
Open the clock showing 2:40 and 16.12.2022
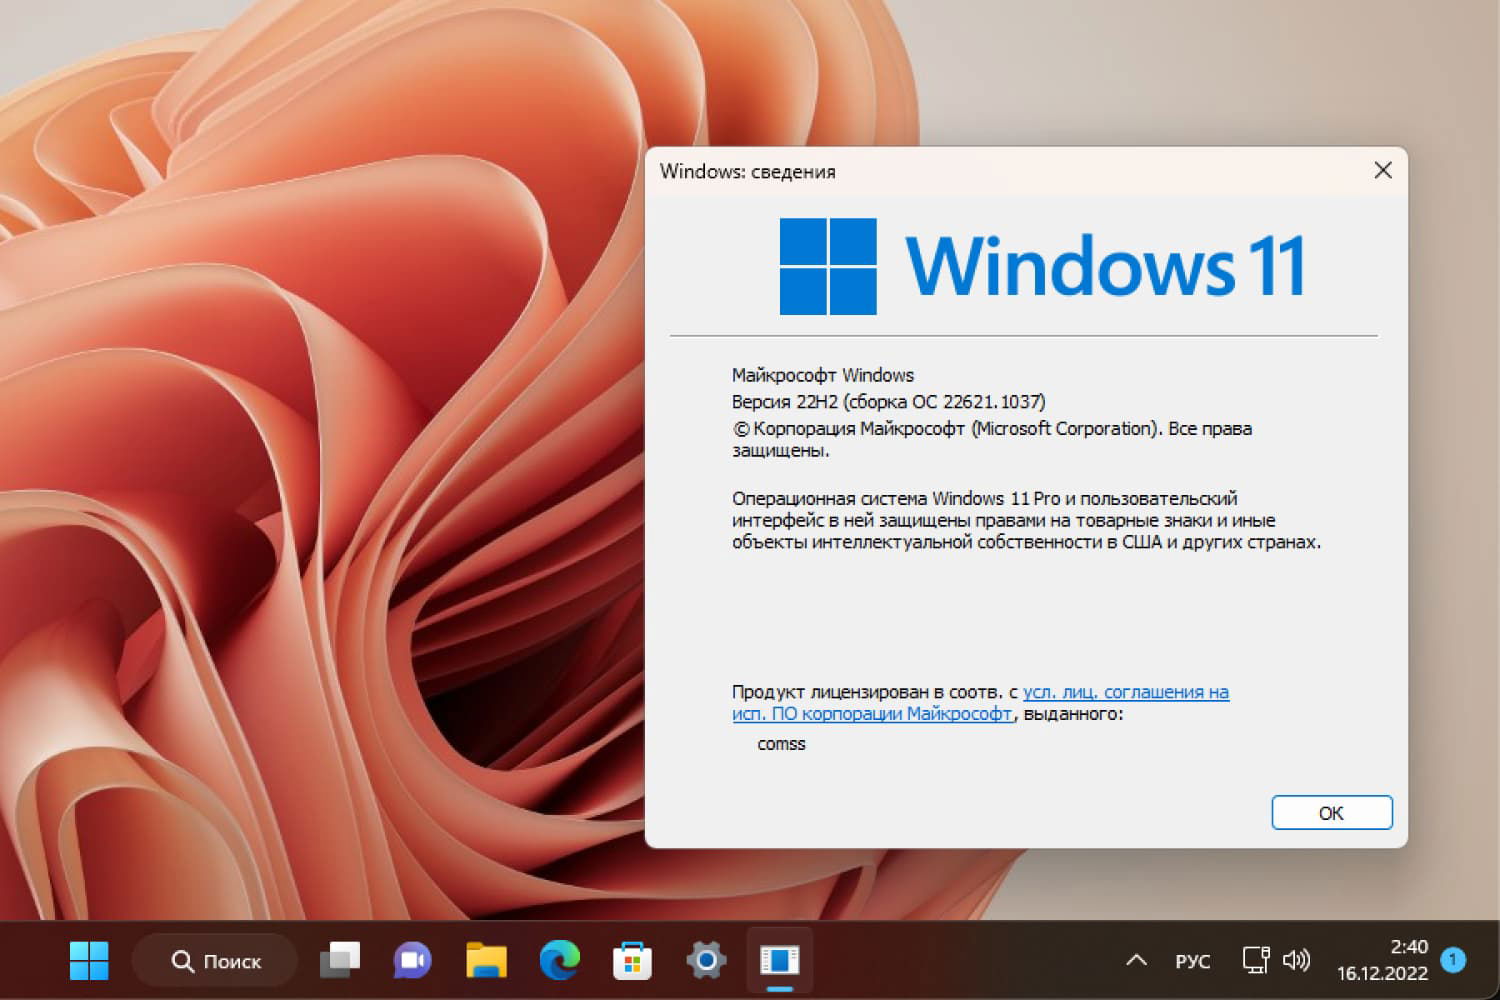(x=1382, y=960)
